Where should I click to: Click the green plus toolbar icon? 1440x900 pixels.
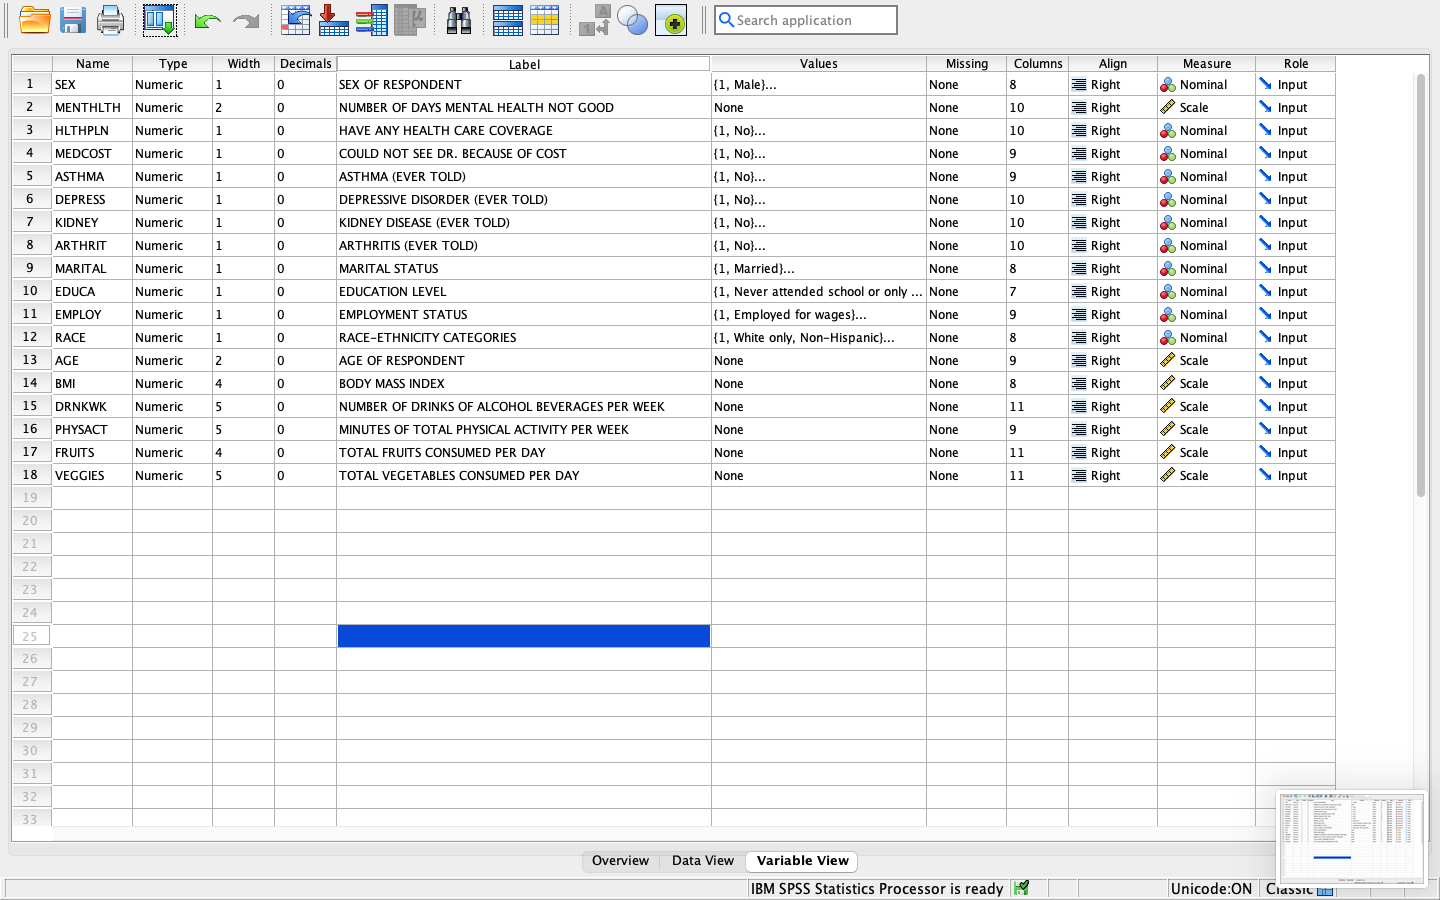pos(671,20)
